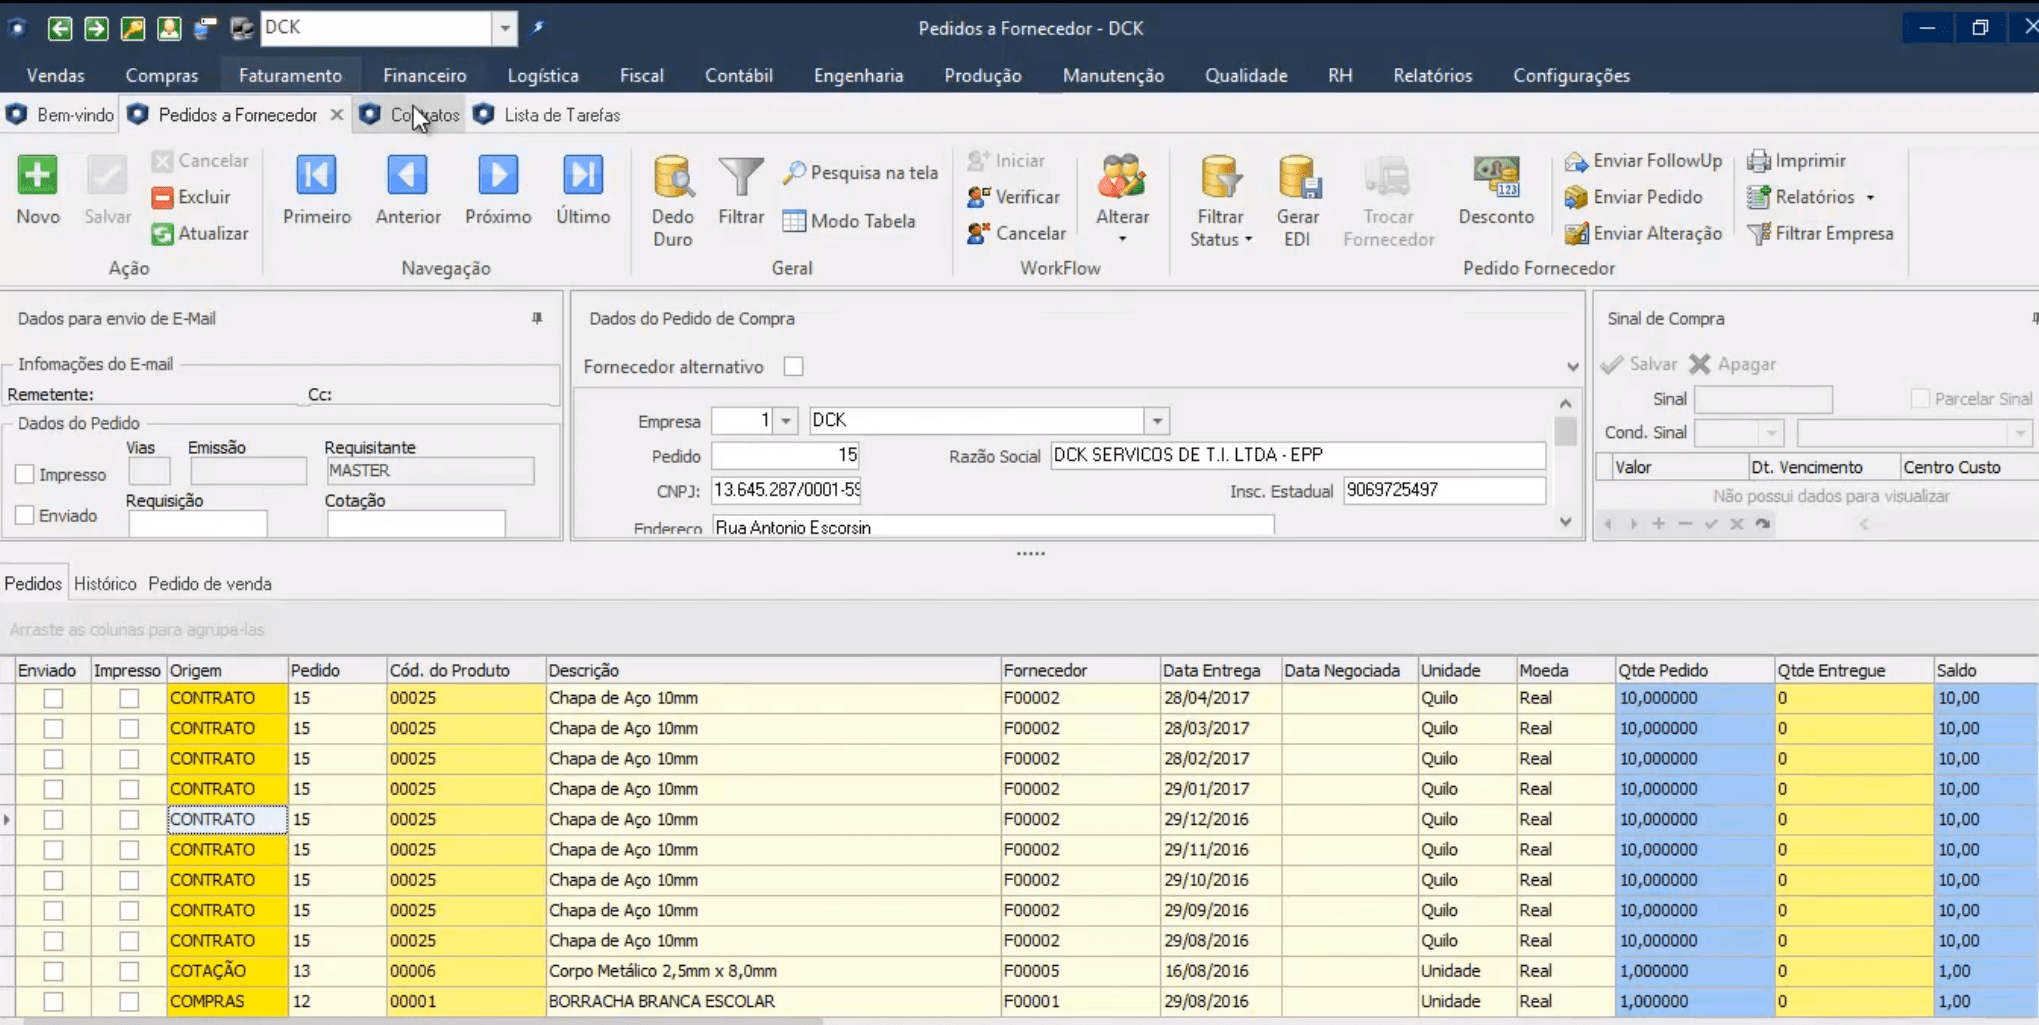The width and height of the screenshot is (2039, 1025).
Task: Jump to the Último record icon
Action: pyautogui.click(x=582, y=176)
